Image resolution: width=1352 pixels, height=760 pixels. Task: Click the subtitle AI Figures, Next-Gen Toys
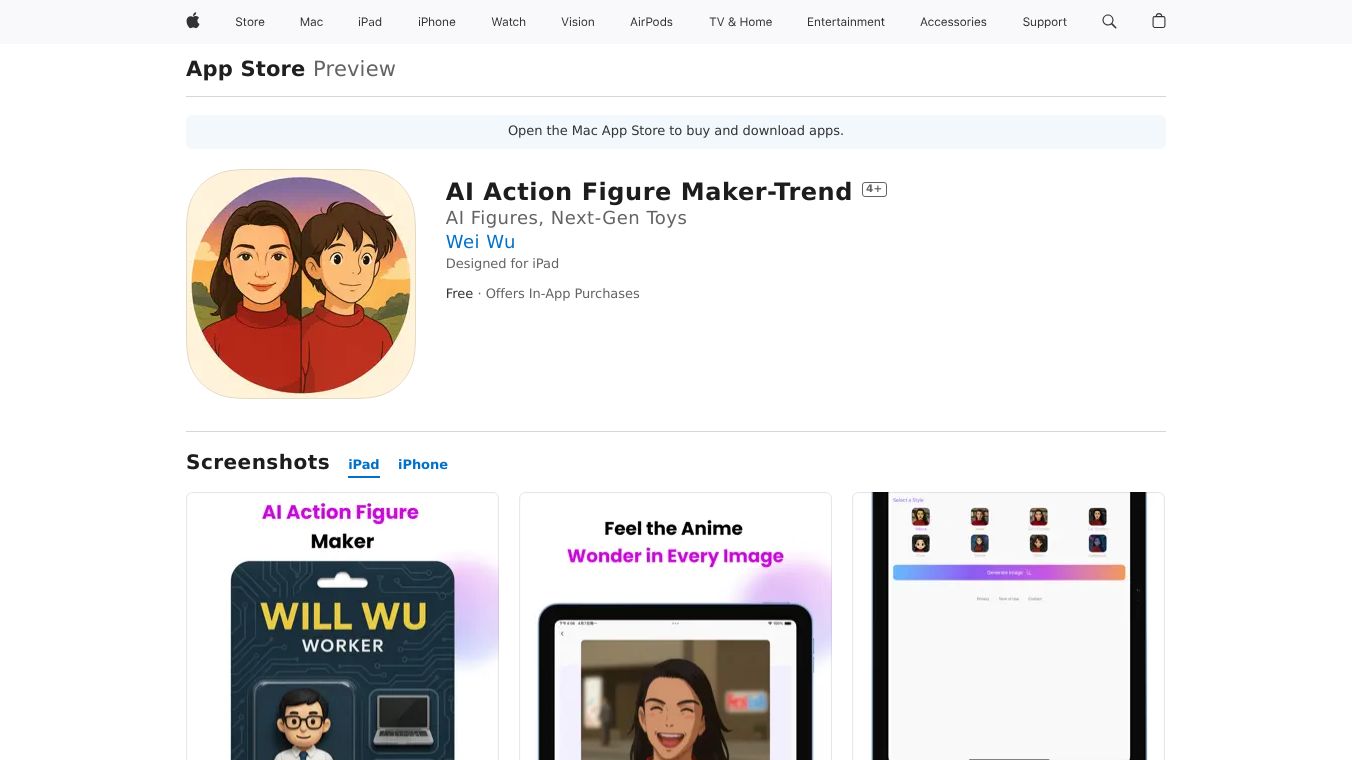tap(566, 218)
